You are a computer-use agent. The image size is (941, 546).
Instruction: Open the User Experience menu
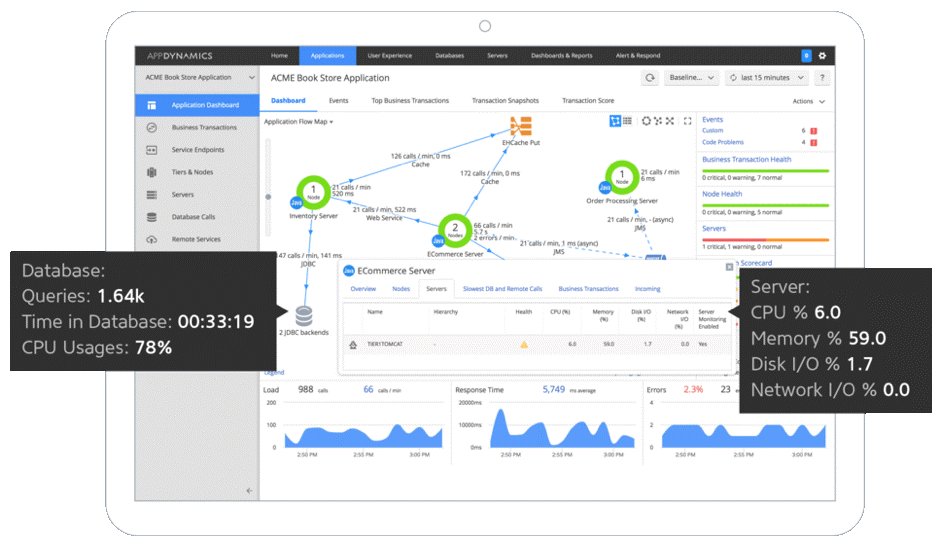coord(389,55)
